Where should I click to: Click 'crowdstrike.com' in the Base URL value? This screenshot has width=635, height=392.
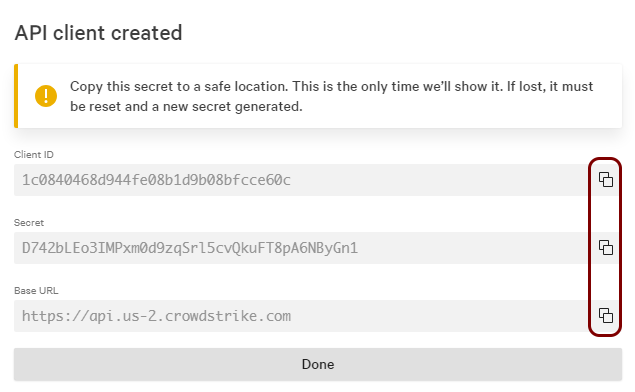[x=228, y=316]
